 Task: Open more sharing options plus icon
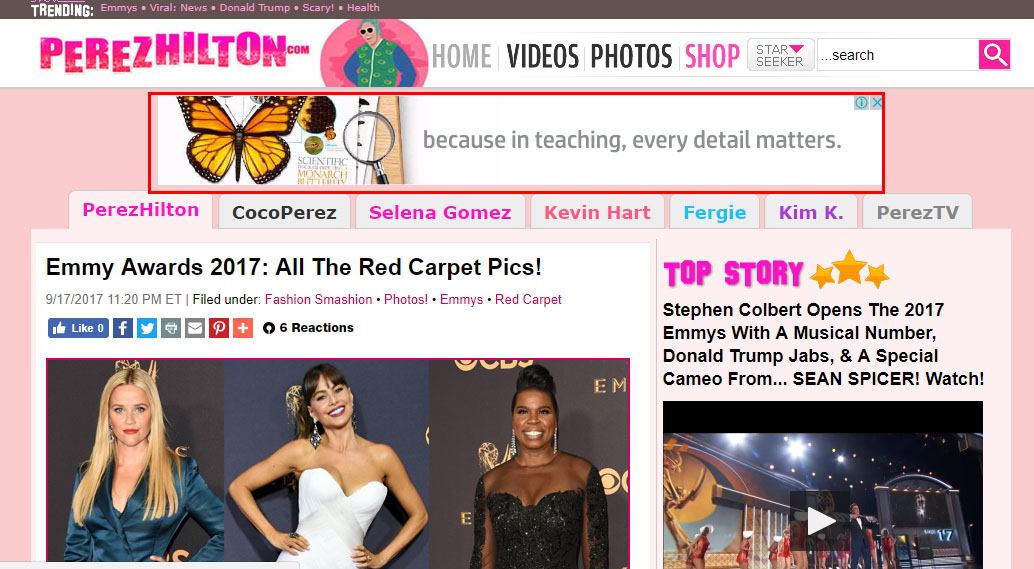tap(243, 328)
